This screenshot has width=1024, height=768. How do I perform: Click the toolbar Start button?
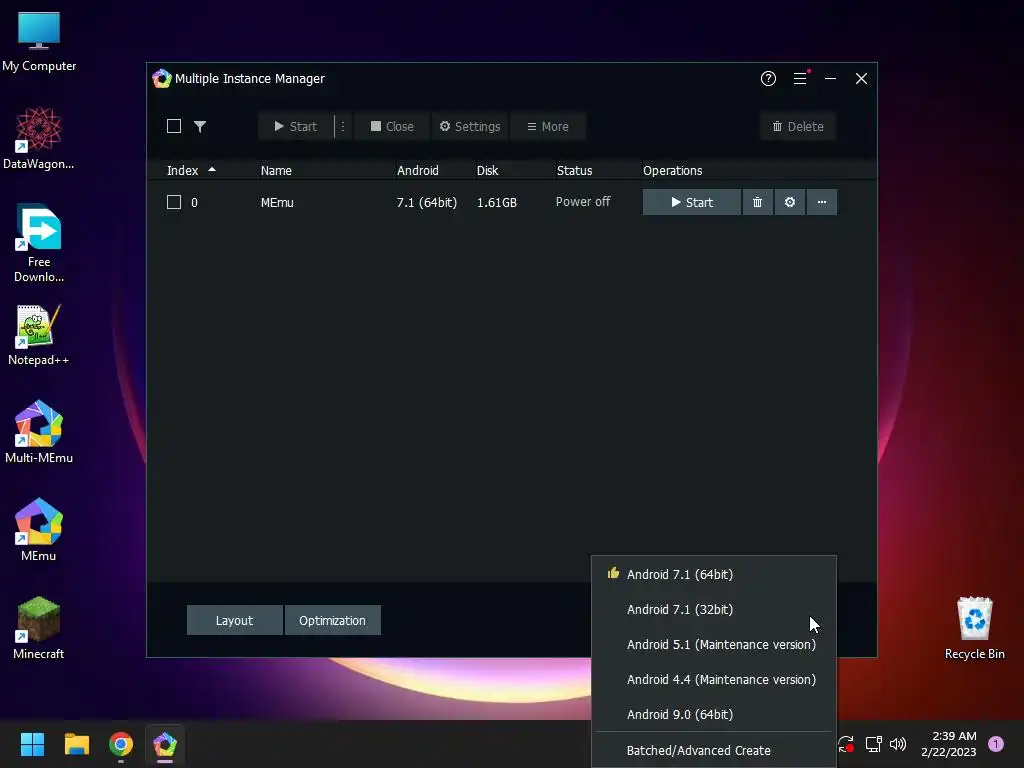tap(295, 127)
